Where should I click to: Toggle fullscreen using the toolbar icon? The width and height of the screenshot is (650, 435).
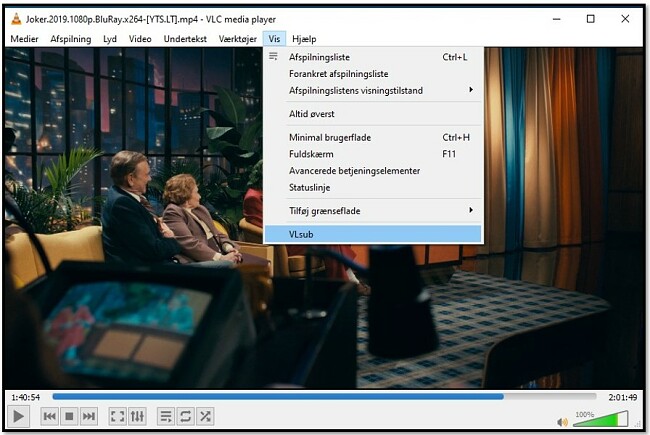117,416
